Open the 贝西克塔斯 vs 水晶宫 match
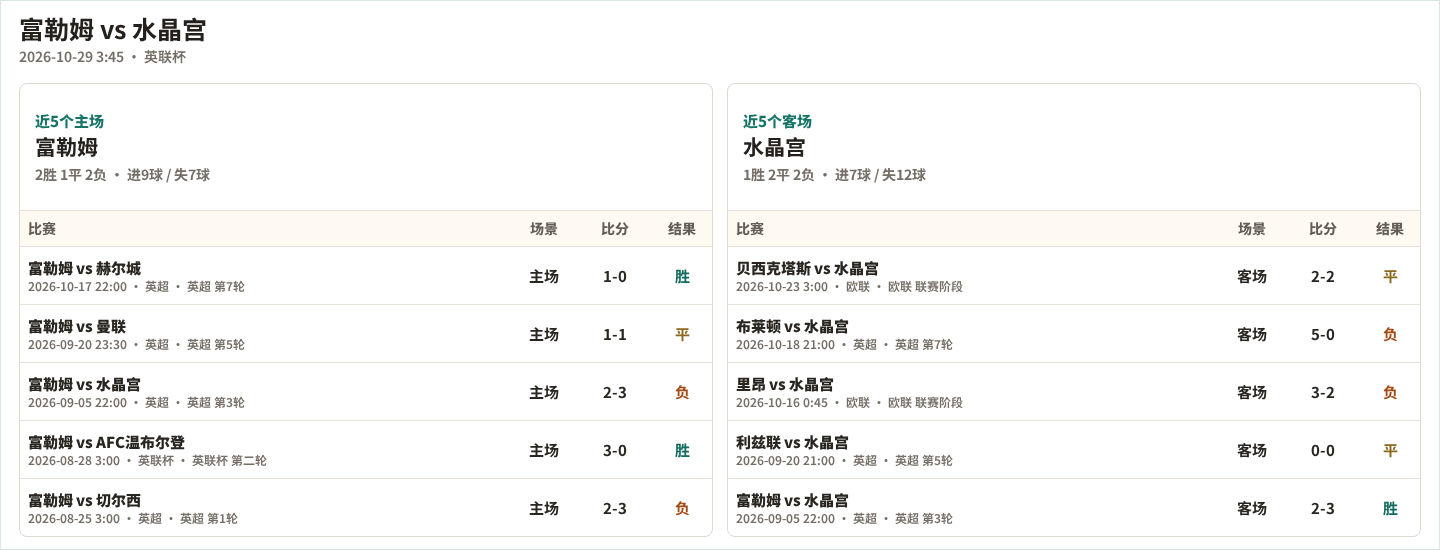Screen dimensions: 1440x550 tap(808, 268)
